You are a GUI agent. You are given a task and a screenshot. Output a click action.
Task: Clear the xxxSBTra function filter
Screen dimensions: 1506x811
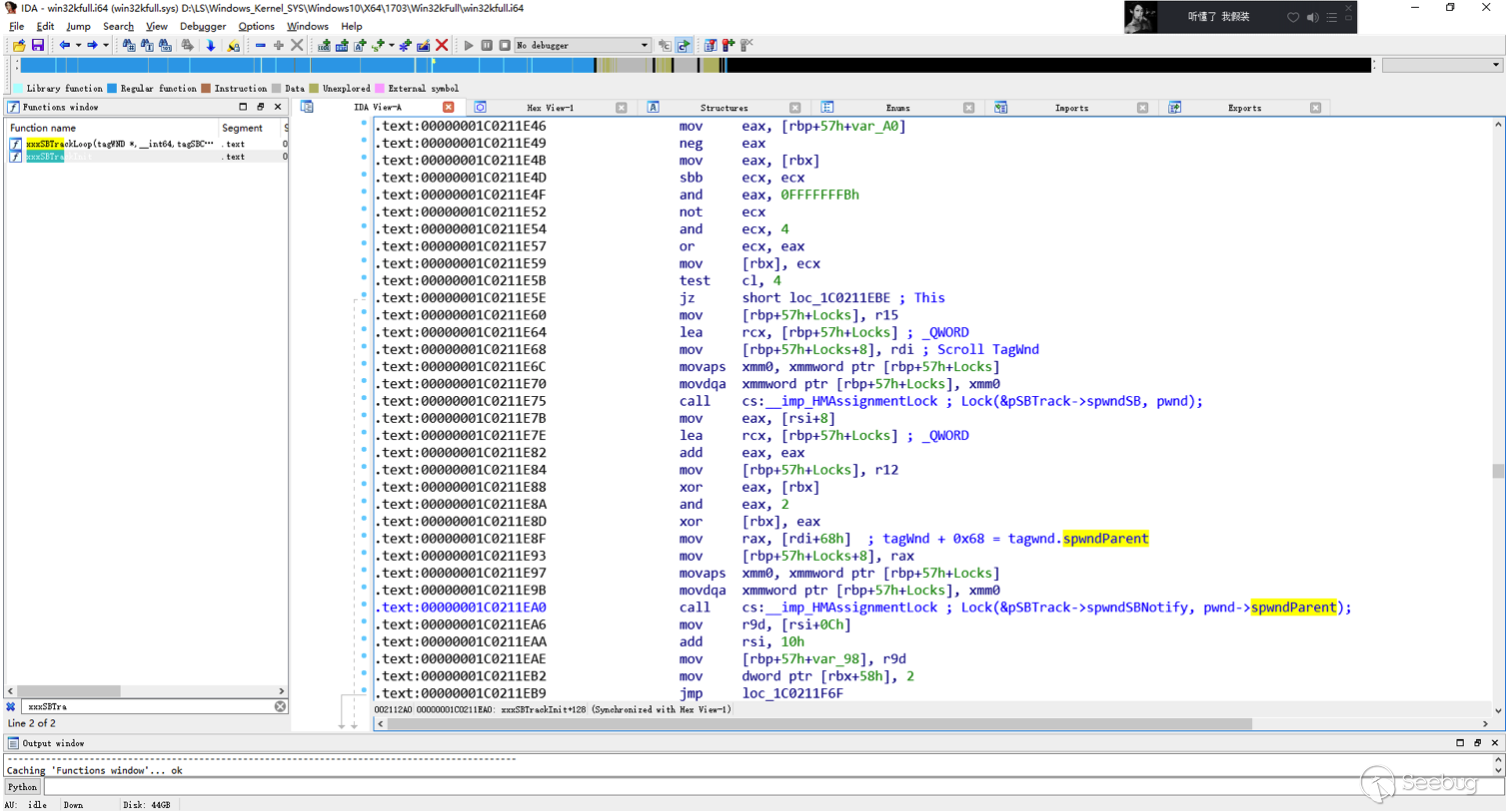coord(281,706)
